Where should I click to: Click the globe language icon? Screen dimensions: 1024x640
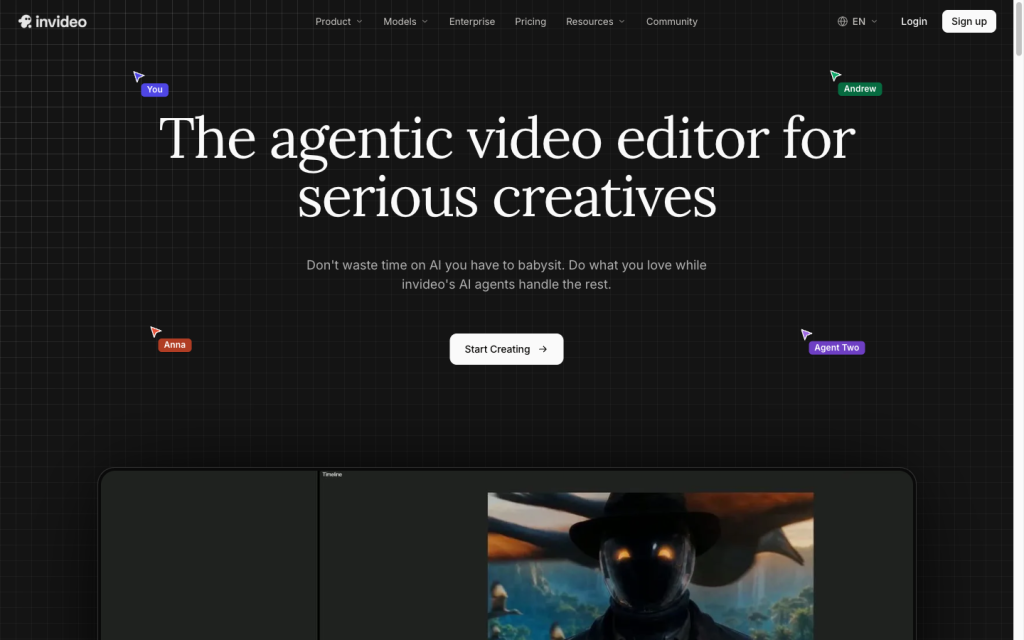842,22
